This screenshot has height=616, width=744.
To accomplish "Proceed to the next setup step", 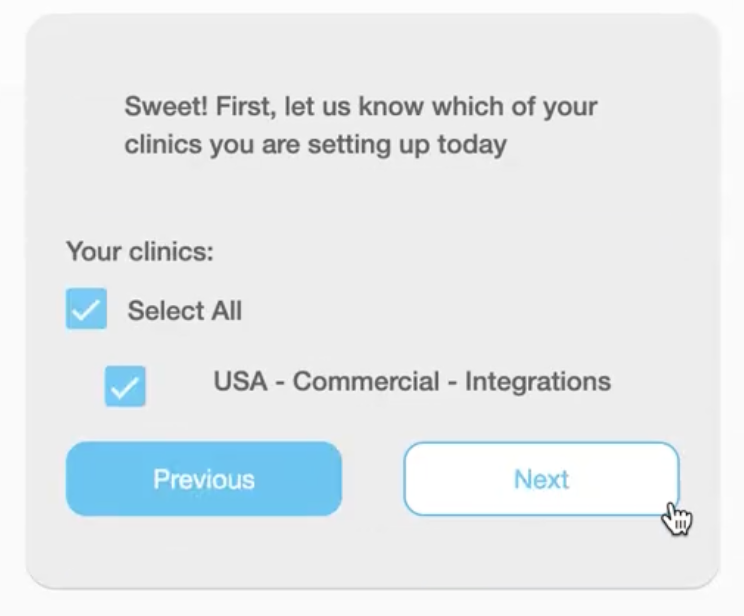I will click(541, 479).
